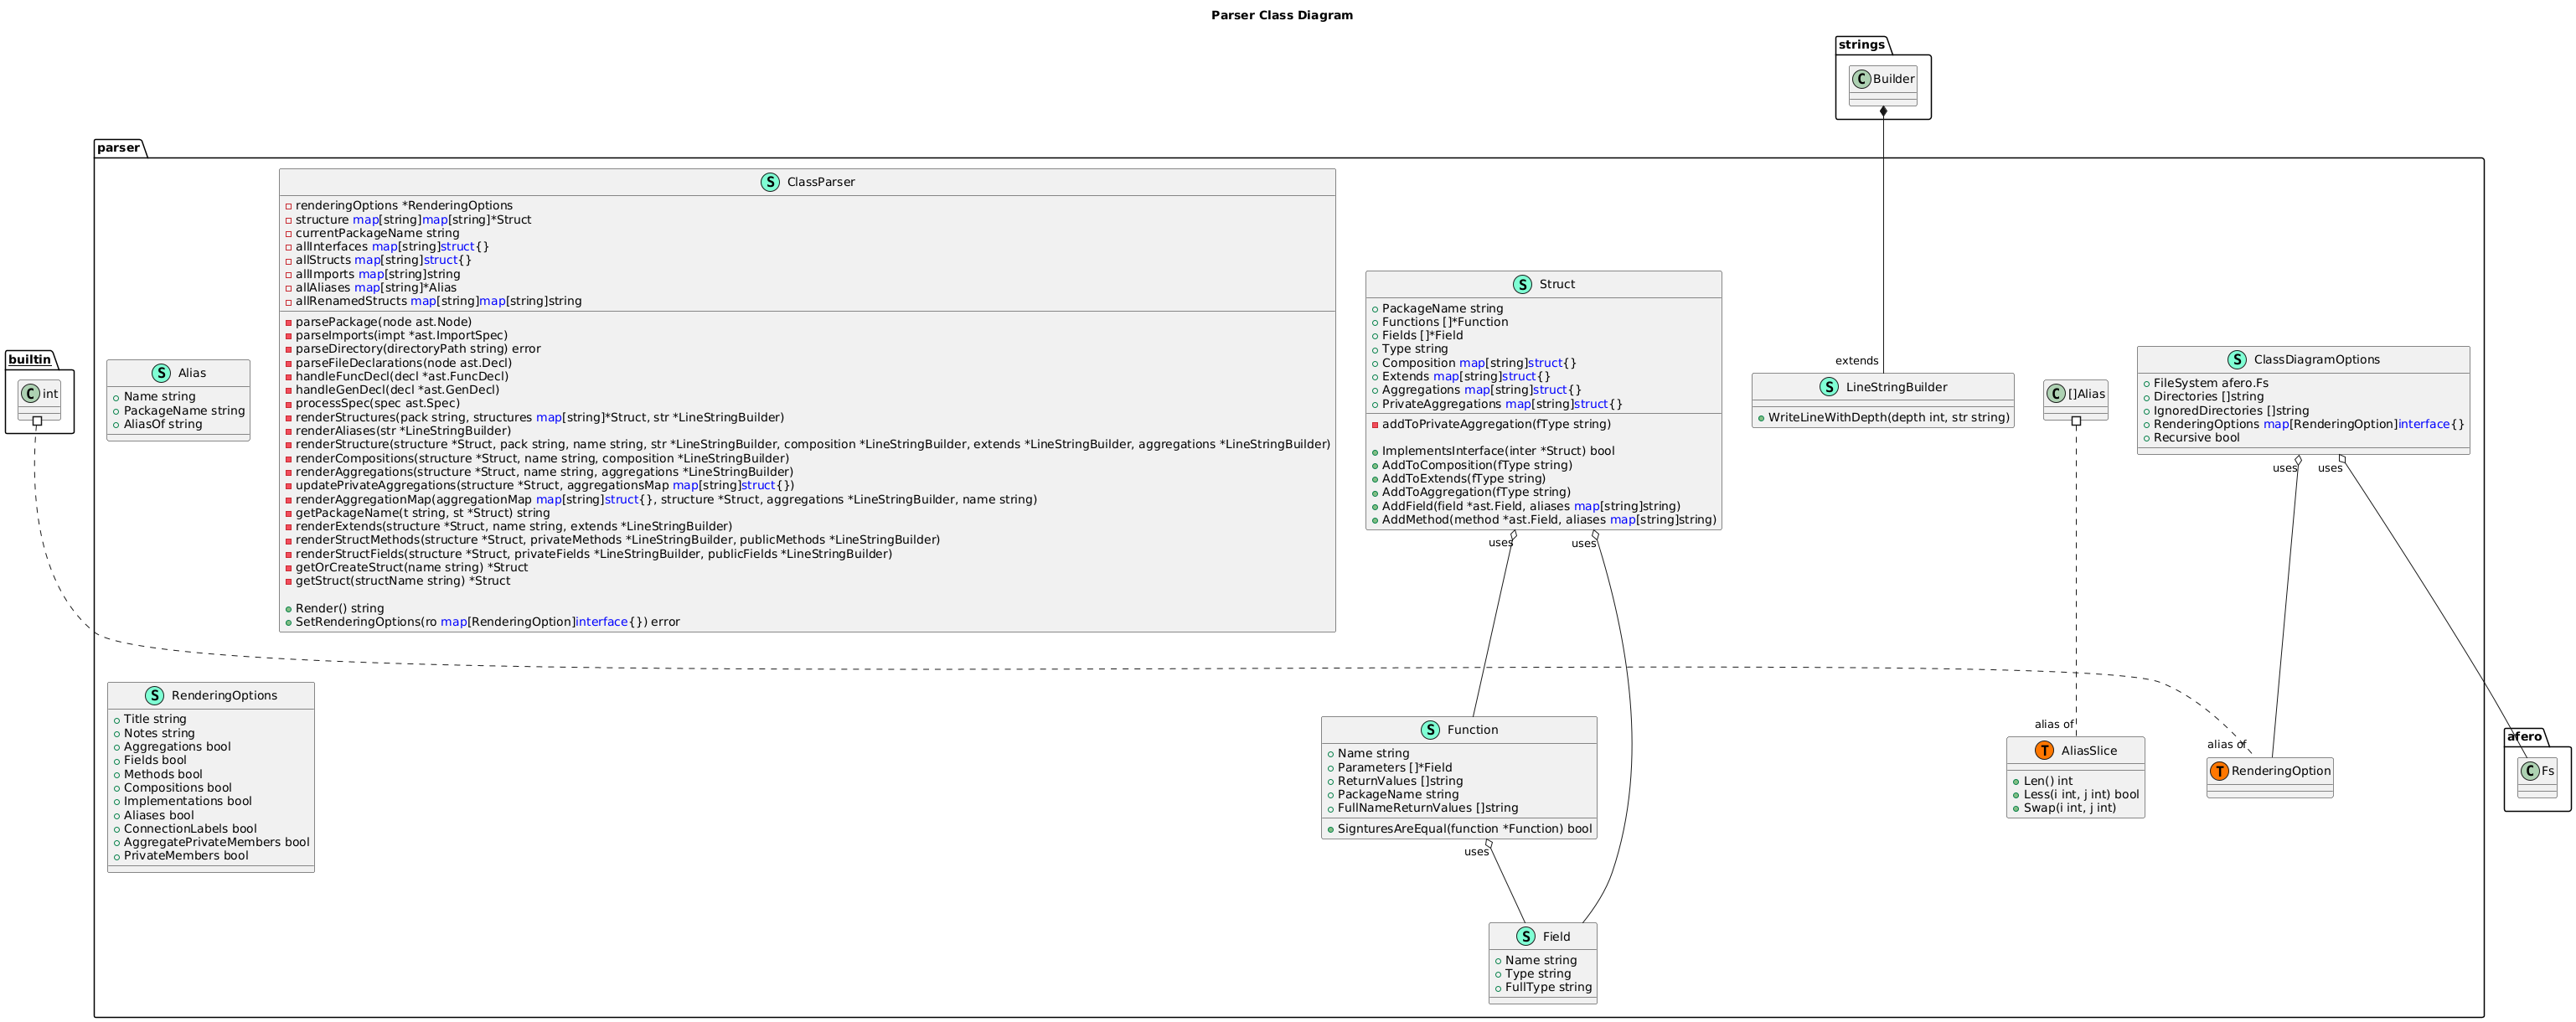Click AggregatePrivateMembers bool field
Screen dimensions: 2576x1022
pyautogui.click(x=210, y=842)
